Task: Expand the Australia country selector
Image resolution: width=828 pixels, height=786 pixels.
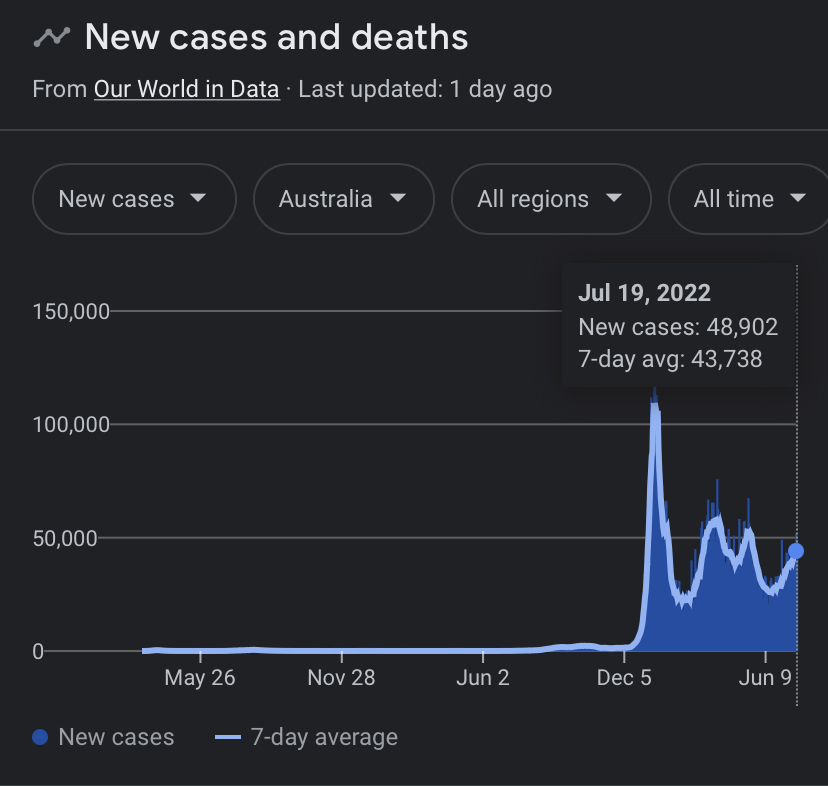Action: pos(343,199)
